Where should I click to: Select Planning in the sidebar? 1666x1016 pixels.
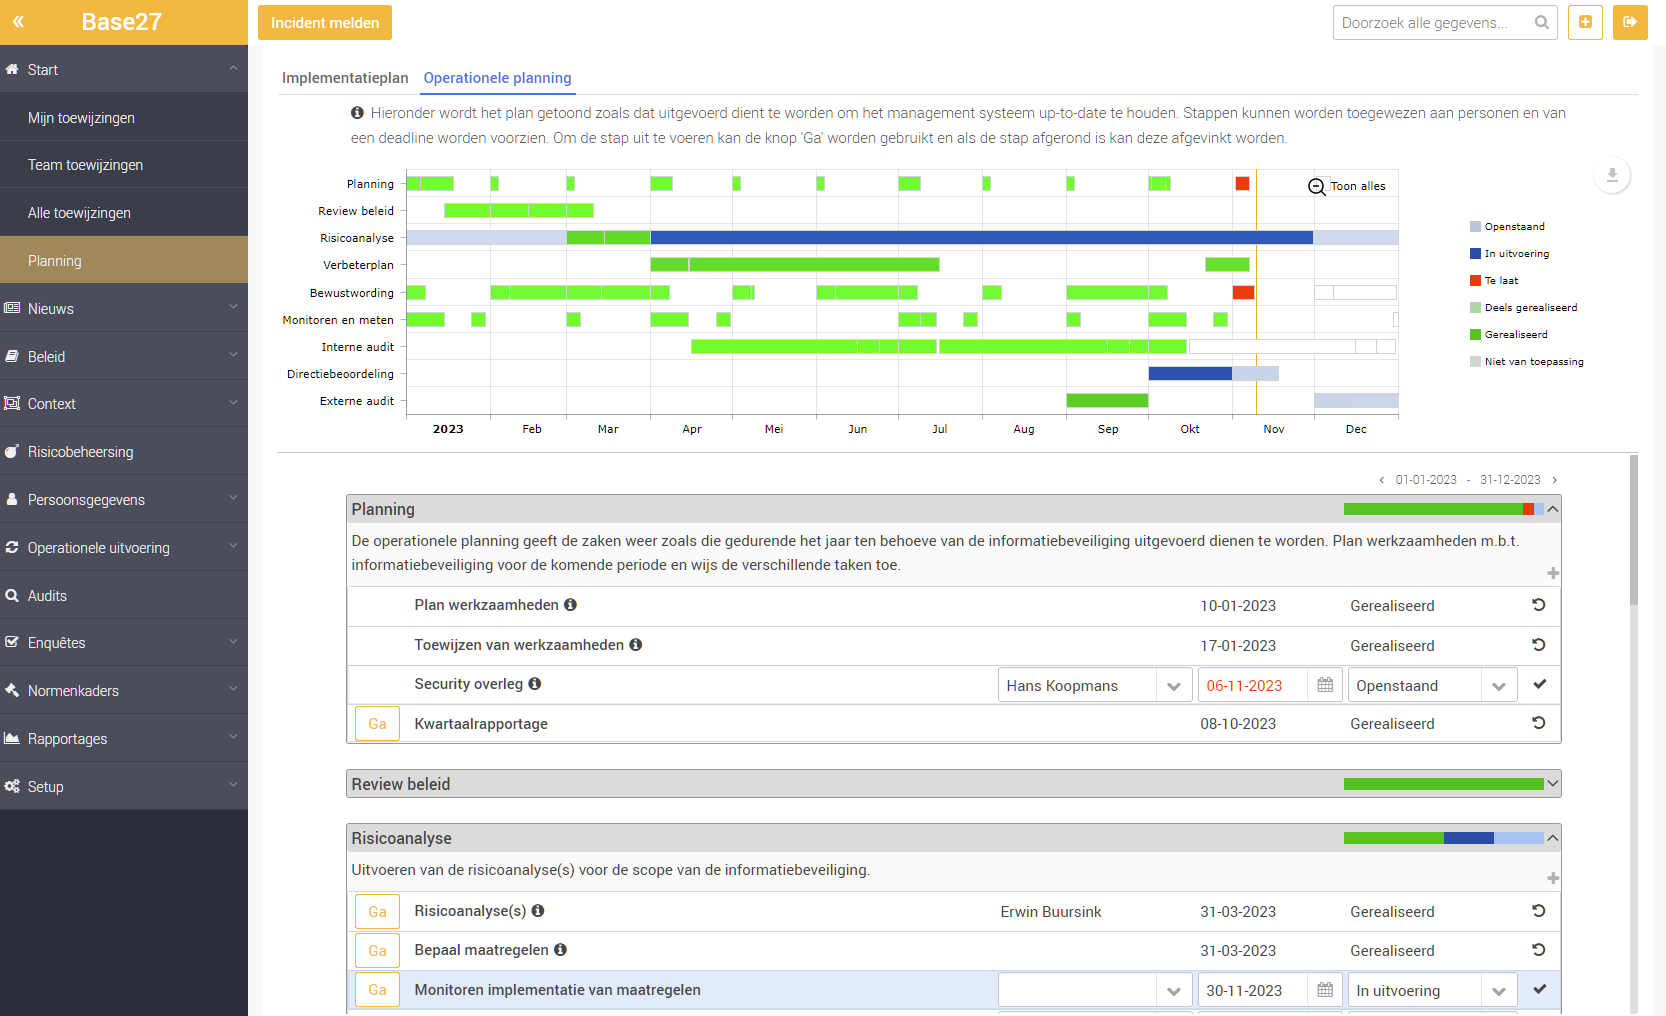(x=124, y=260)
